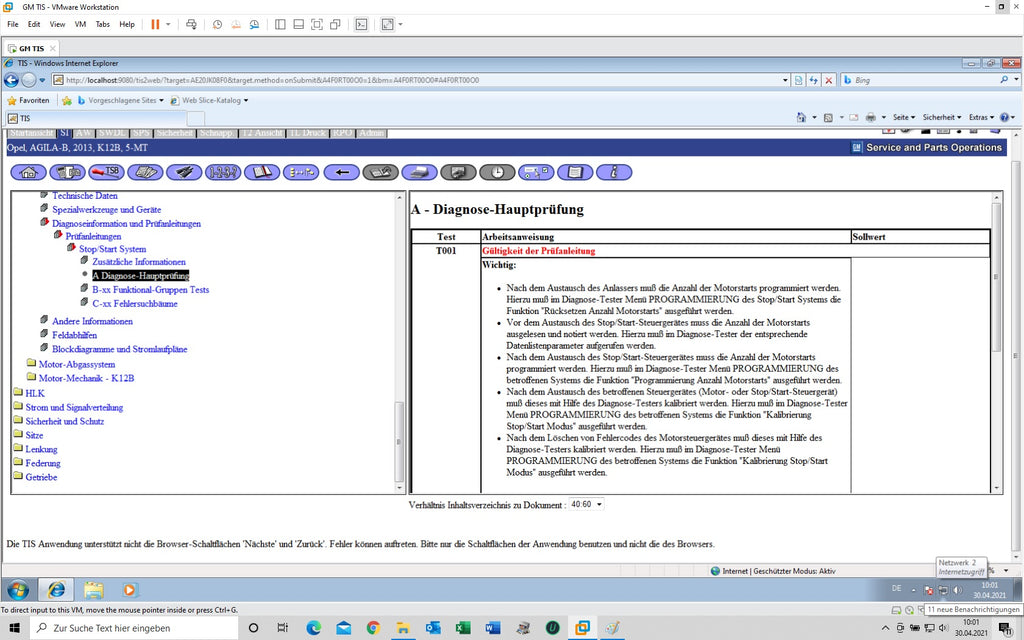The image size is (1024, 640).
Task: Open Excel from the host taskbar
Action: [463, 628]
